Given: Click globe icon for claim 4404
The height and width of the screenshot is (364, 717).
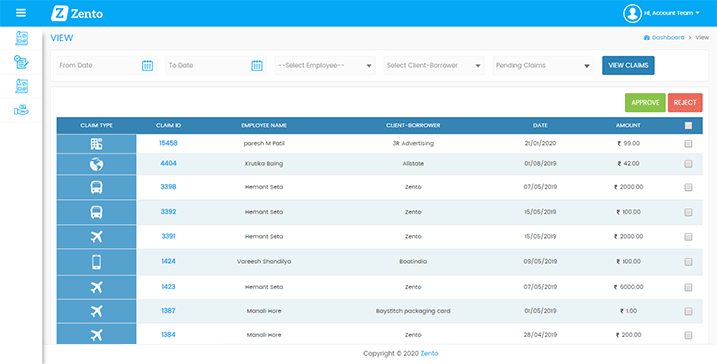Looking at the screenshot, I should tap(96, 164).
